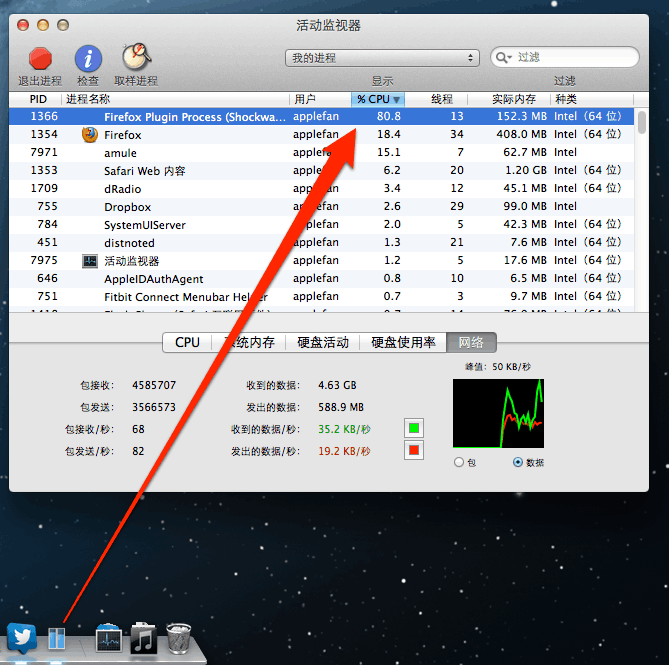Select the distnoted process row

tap(322, 242)
